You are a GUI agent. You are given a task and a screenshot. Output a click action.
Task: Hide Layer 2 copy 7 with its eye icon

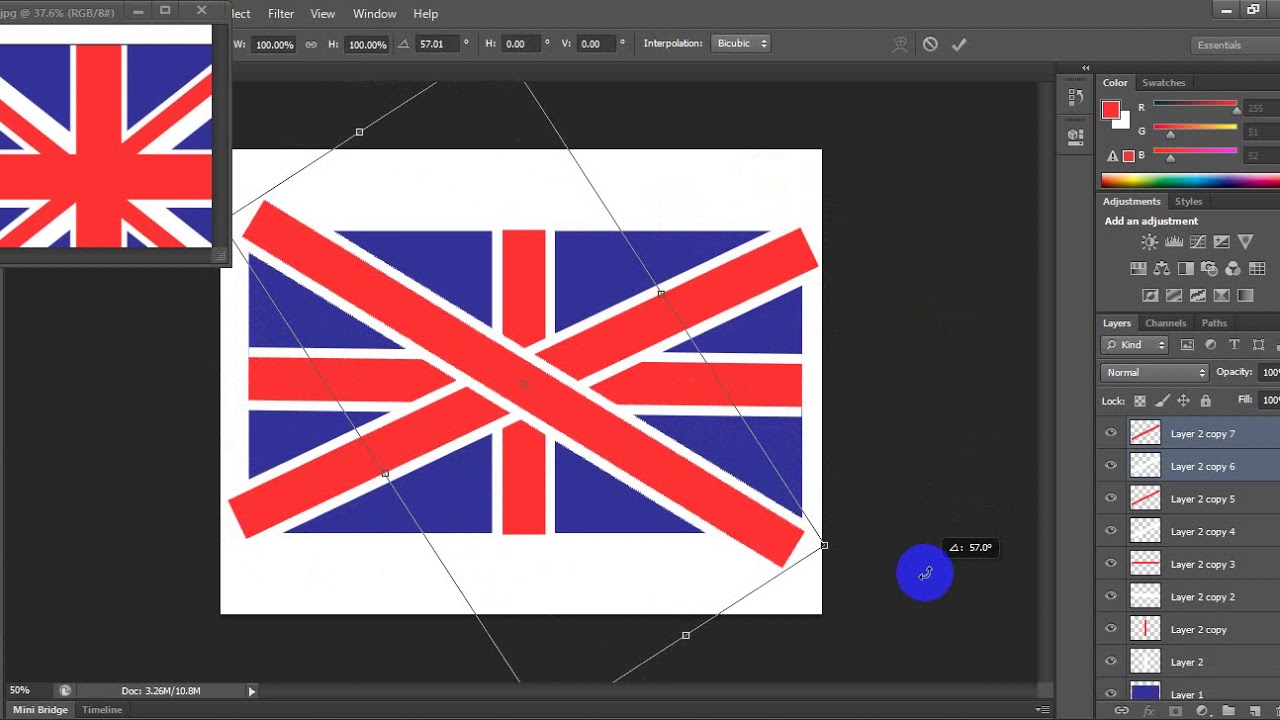[1111, 433]
